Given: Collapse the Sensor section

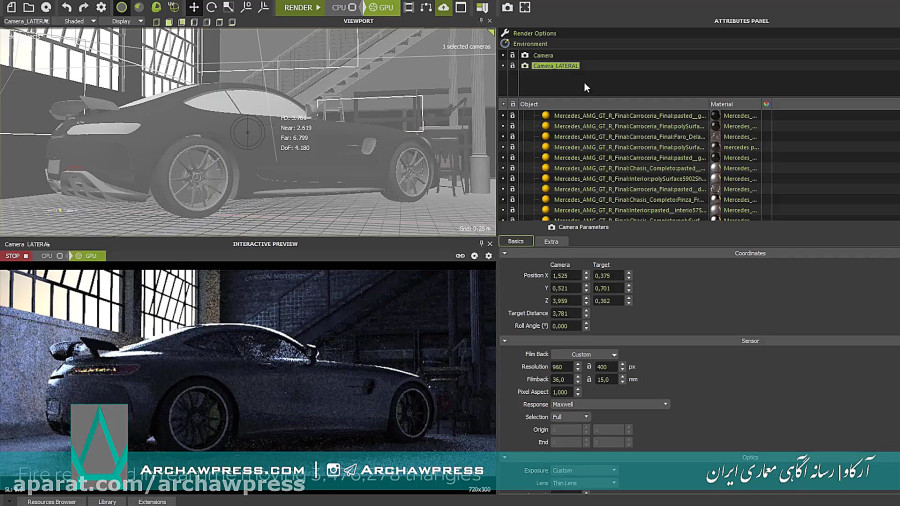Looking at the screenshot, I should [505, 341].
